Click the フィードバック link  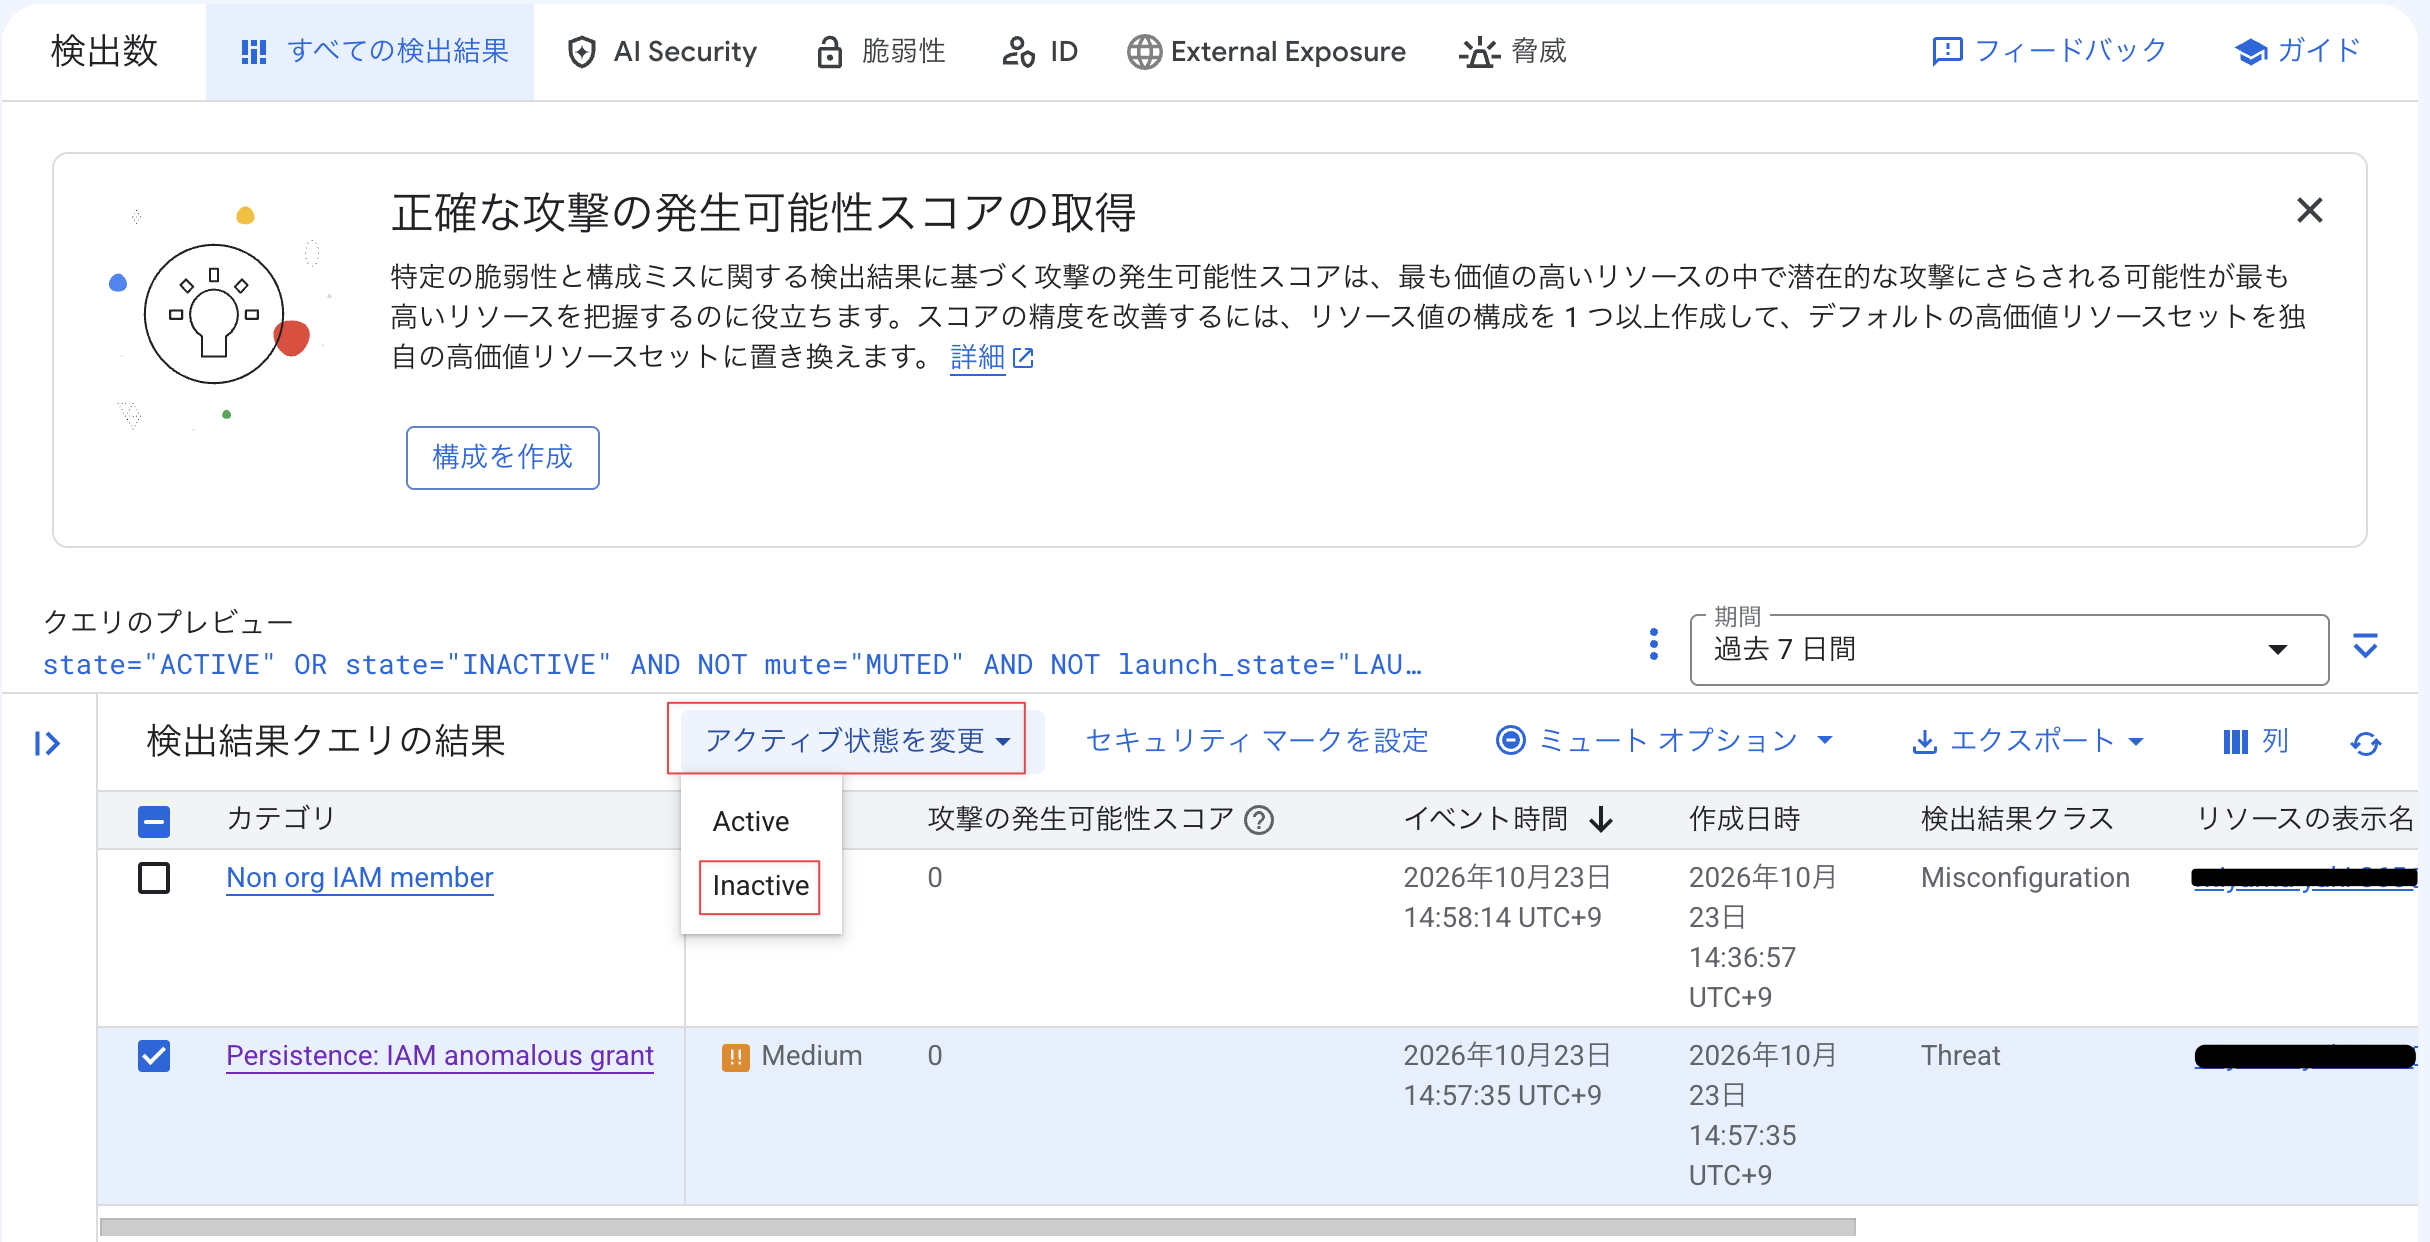coord(2049,51)
